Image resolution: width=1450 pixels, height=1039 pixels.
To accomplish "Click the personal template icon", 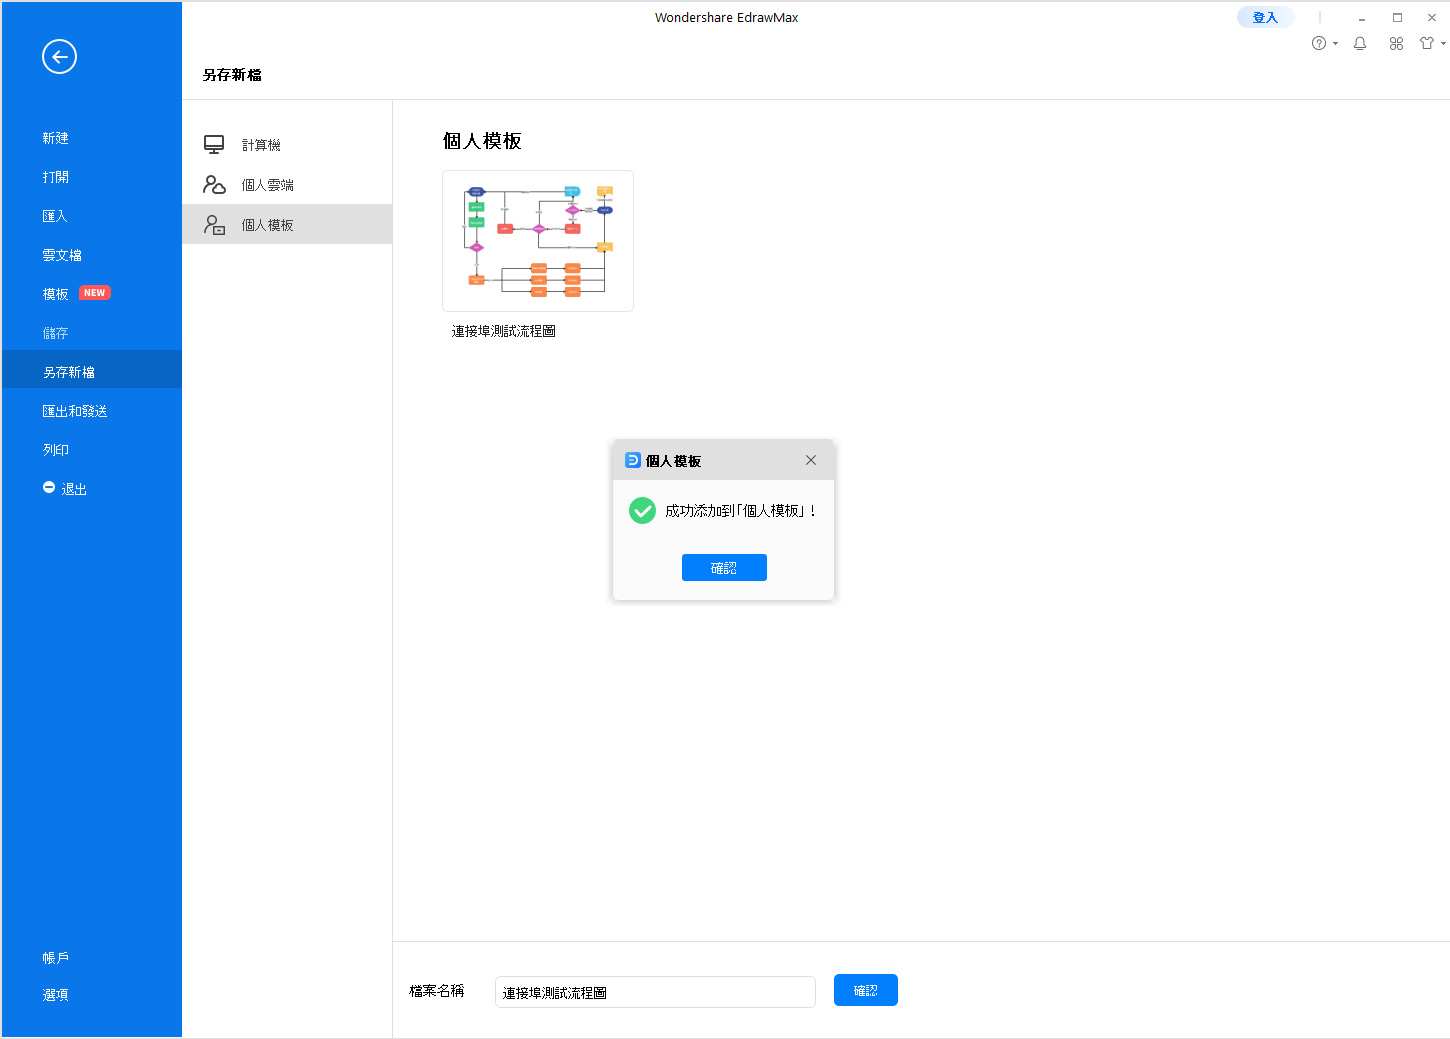I will 214,225.
